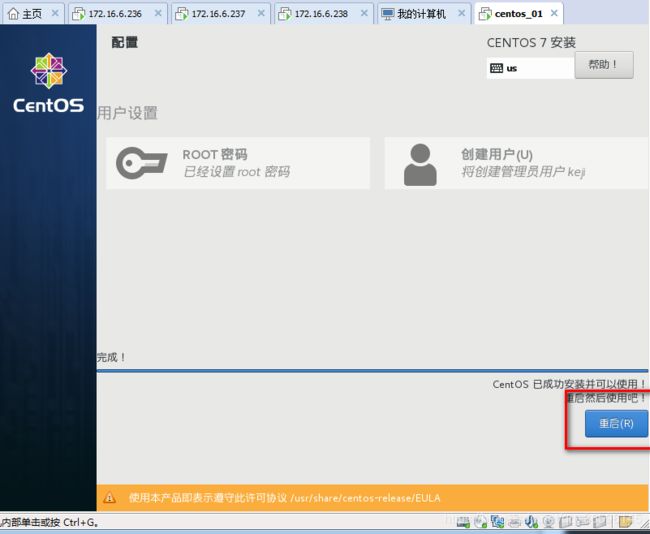The width and height of the screenshot is (650, 534).
Task: Click the 配置 heading
Action: pyautogui.click(x=125, y=42)
